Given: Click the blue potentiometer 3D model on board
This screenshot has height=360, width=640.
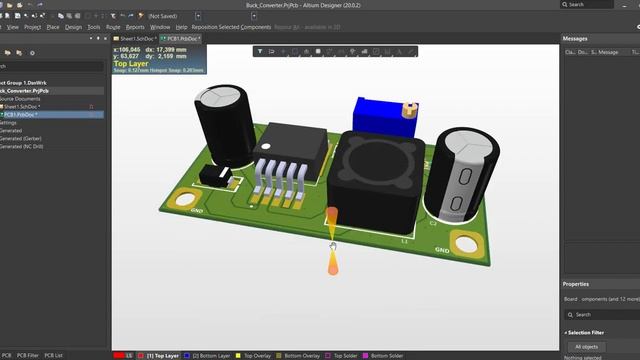Looking at the screenshot, I should (x=385, y=117).
